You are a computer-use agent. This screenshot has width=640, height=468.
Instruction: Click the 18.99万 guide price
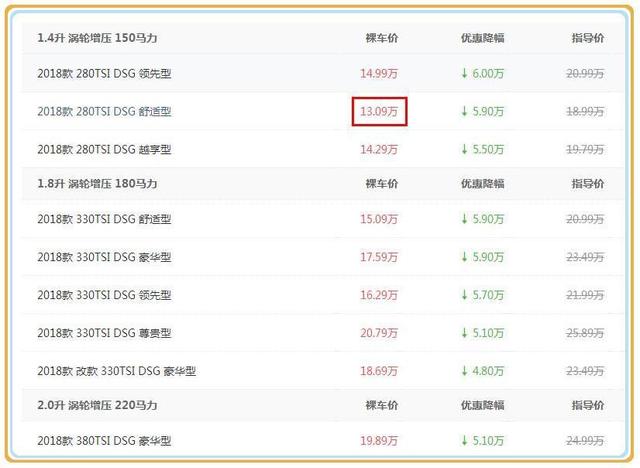(x=585, y=111)
